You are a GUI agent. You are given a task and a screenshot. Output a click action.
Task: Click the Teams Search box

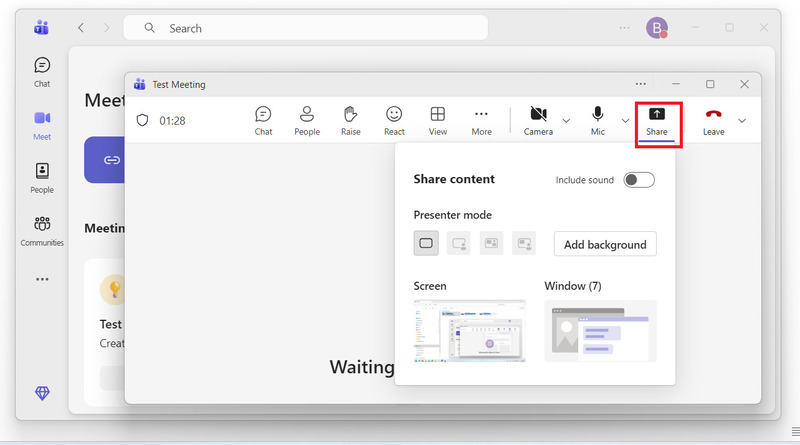pos(305,28)
